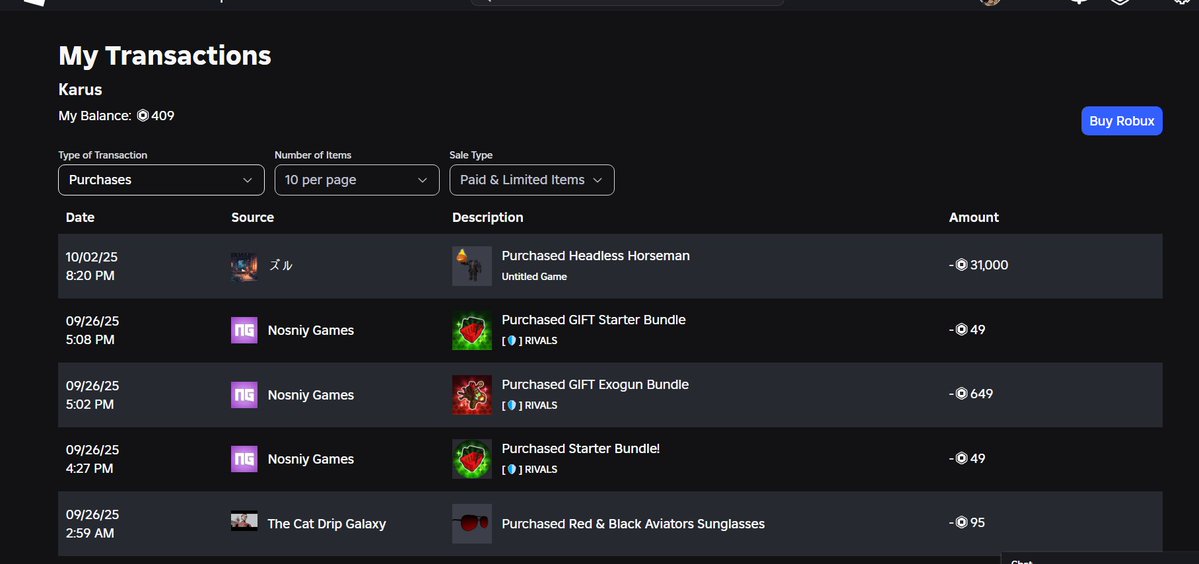This screenshot has height=564, width=1199.
Task: Open the ズル source link
Action: pos(280,266)
